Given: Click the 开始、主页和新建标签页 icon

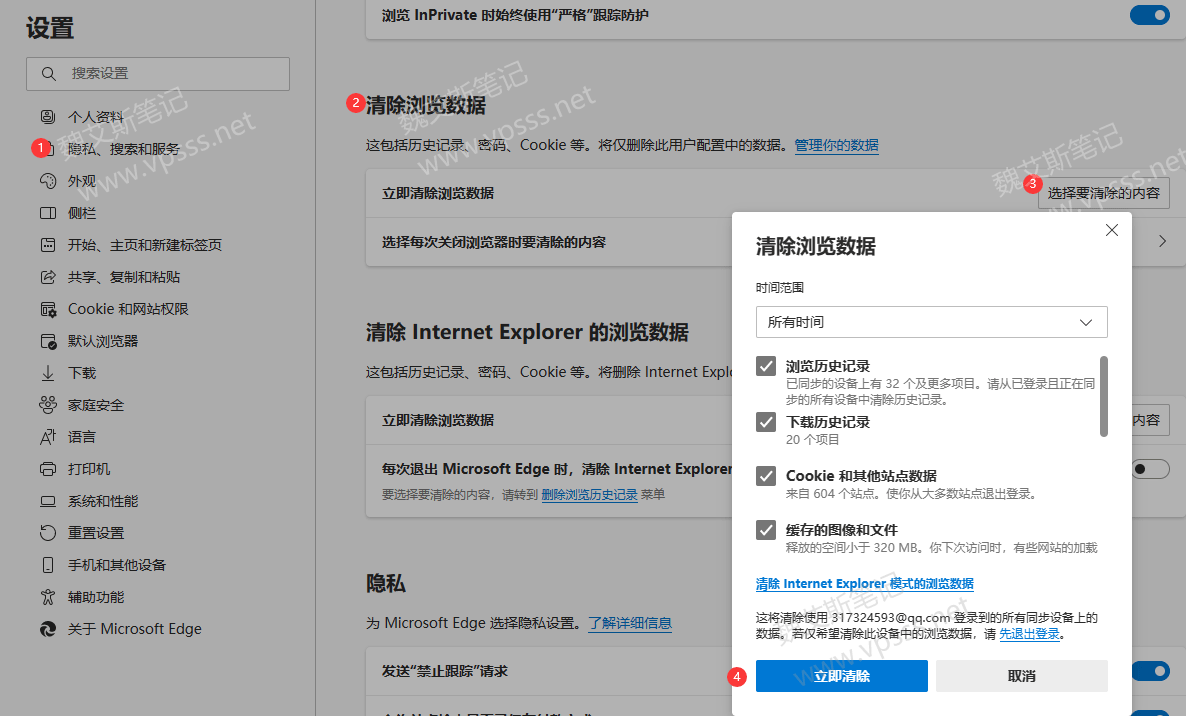Looking at the screenshot, I should (48, 245).
